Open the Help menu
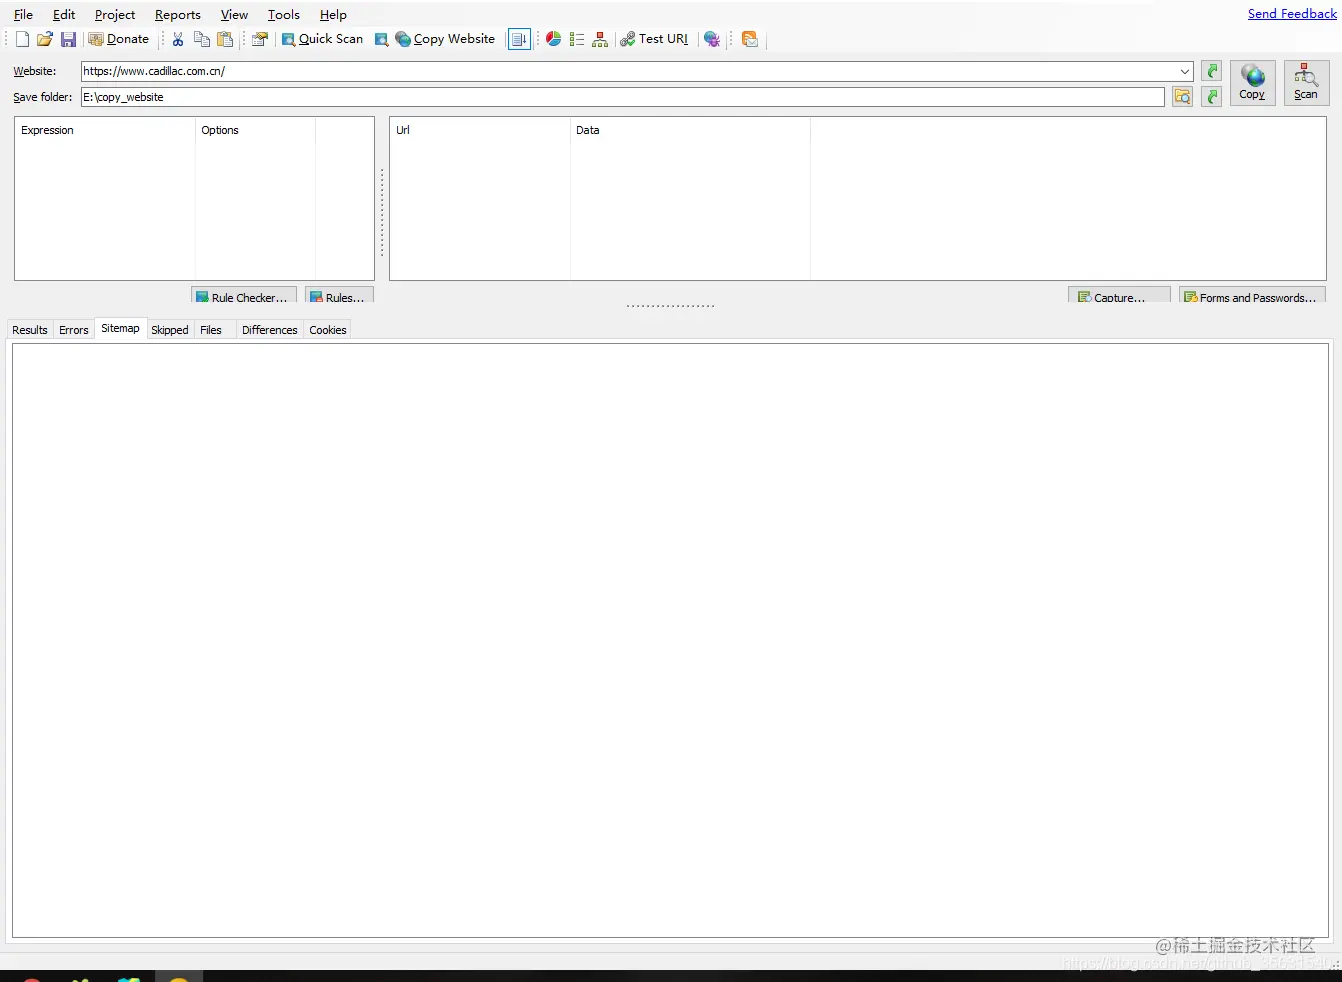This screenshot has width=1342, height=982. pyautogui.click(x=333, y=15)
